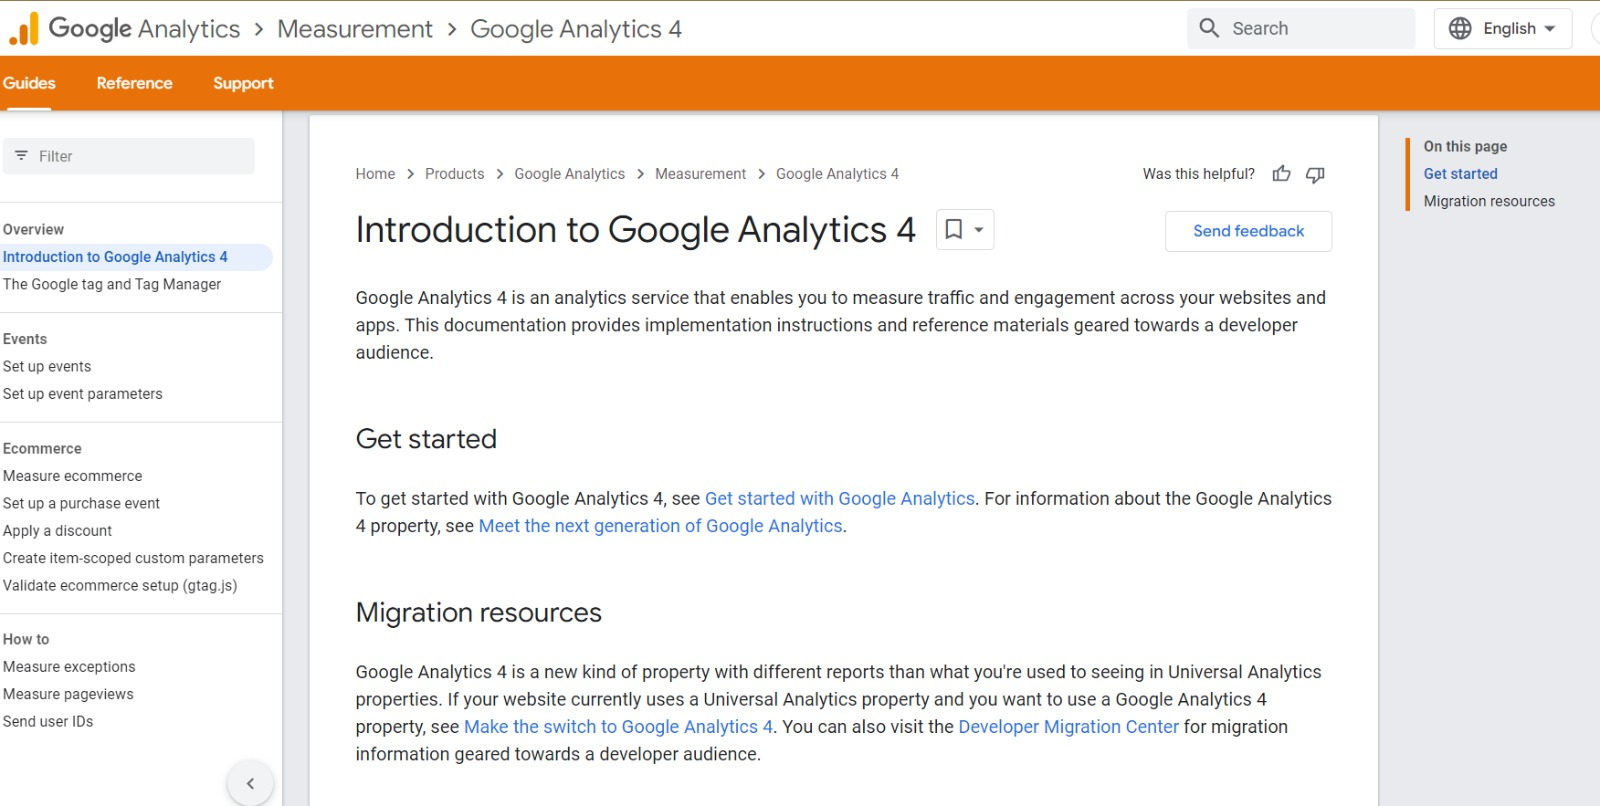The width and height of the screenshot is (1600, 806).
Task: Switch to the Guides tab
Action: pyautogui.click(x=29, y=83)
